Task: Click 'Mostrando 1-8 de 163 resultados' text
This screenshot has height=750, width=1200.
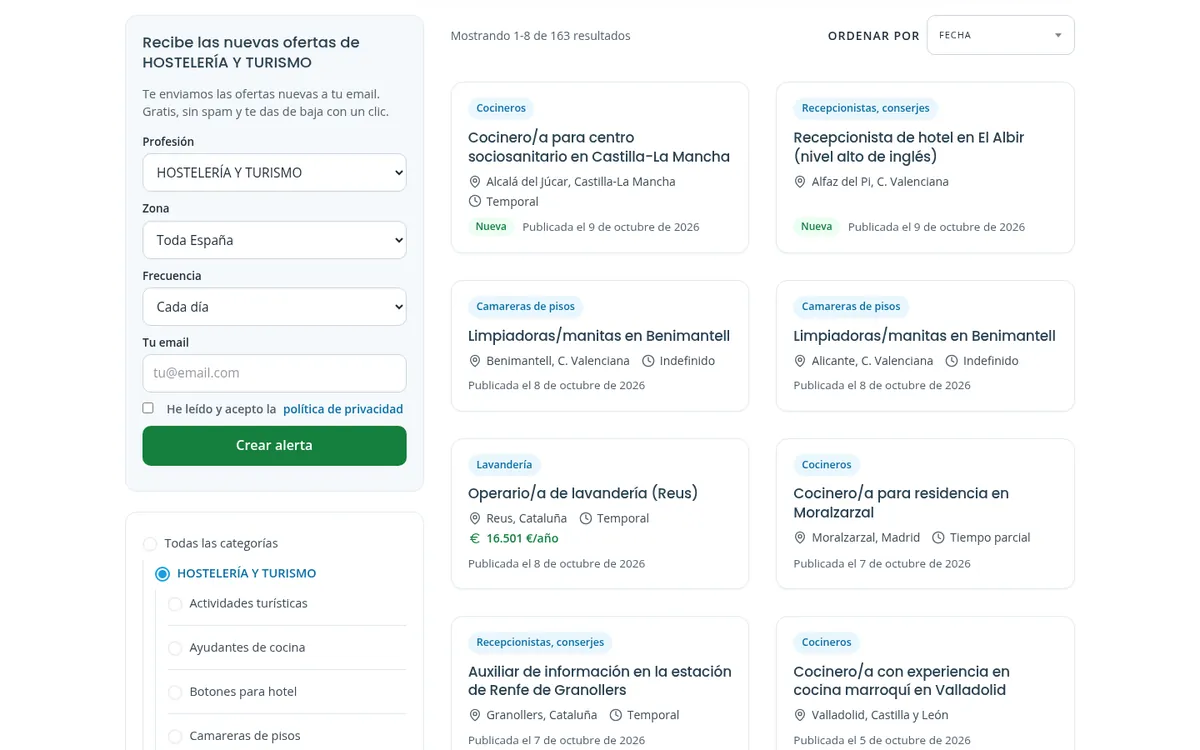Action: point(540,36)
